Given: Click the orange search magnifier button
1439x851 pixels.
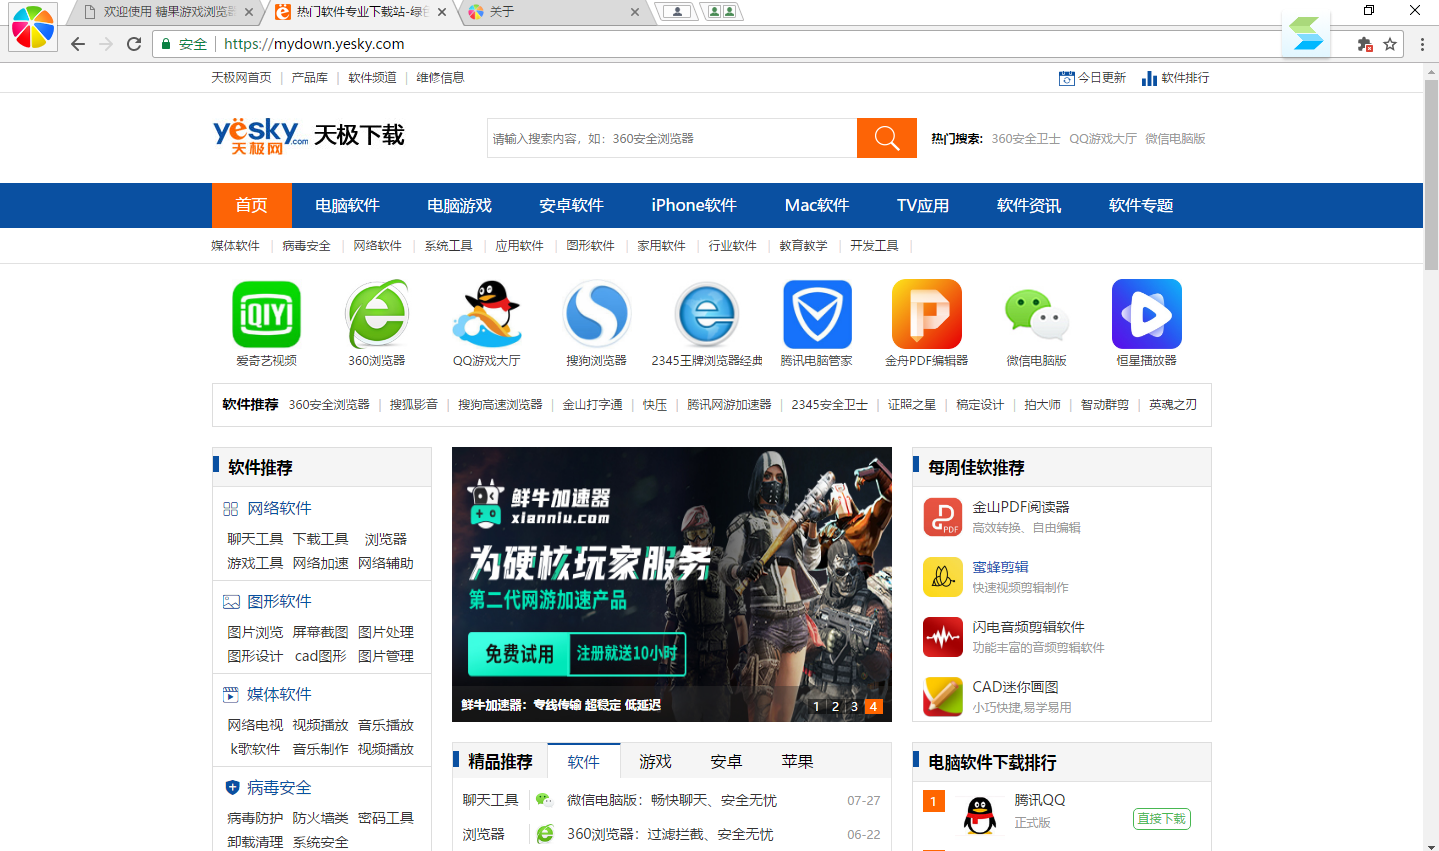Looking at the screenshot, I should tap(887, 138).
